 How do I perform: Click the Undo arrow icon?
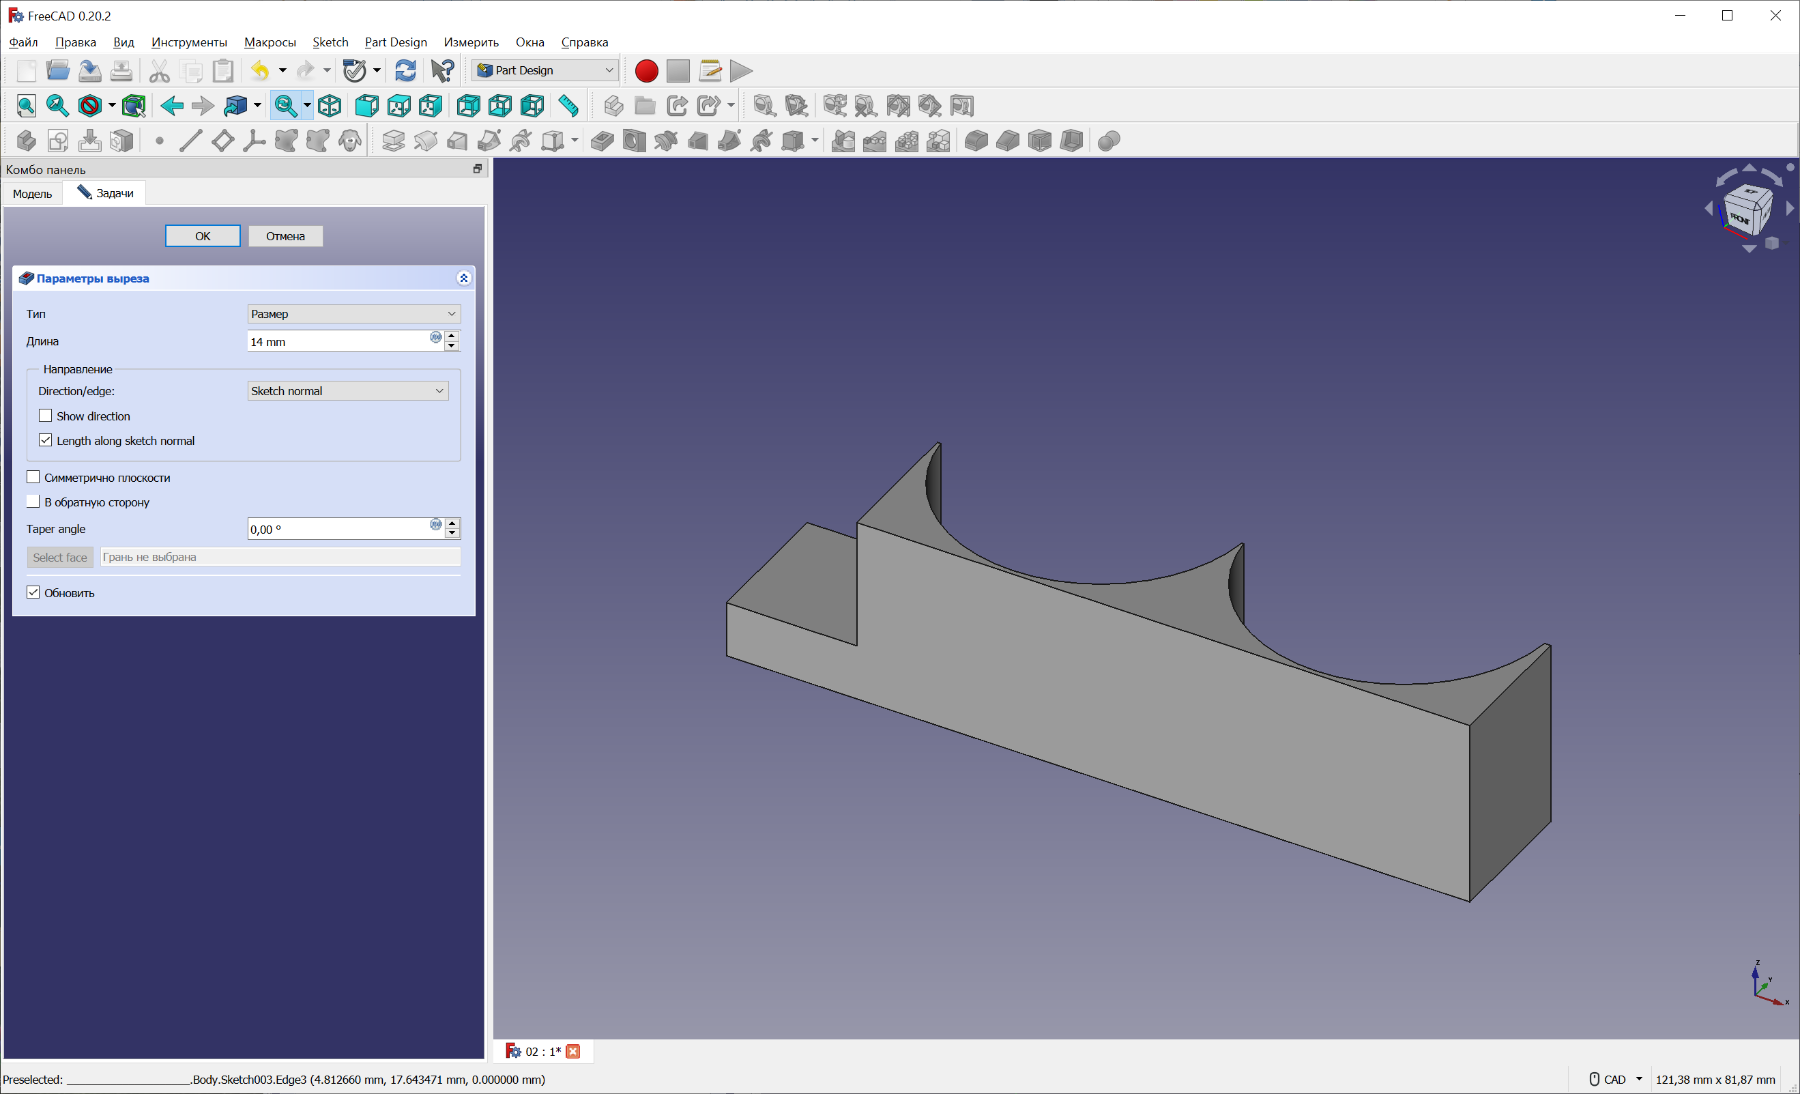pyautogui.click(x=260, y=70)
